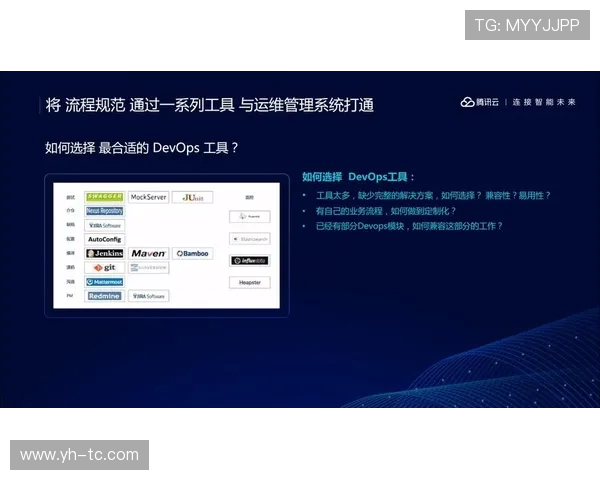Click the JUnit logo
Screen dimensions: 600x480
[192, 197]
